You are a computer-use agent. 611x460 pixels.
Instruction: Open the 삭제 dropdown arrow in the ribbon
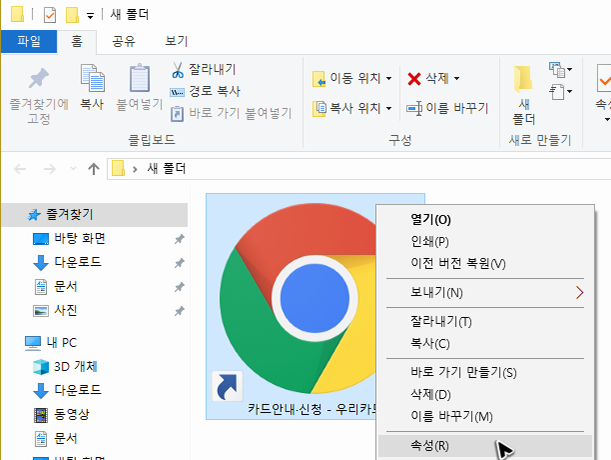[x=457, y=79]
